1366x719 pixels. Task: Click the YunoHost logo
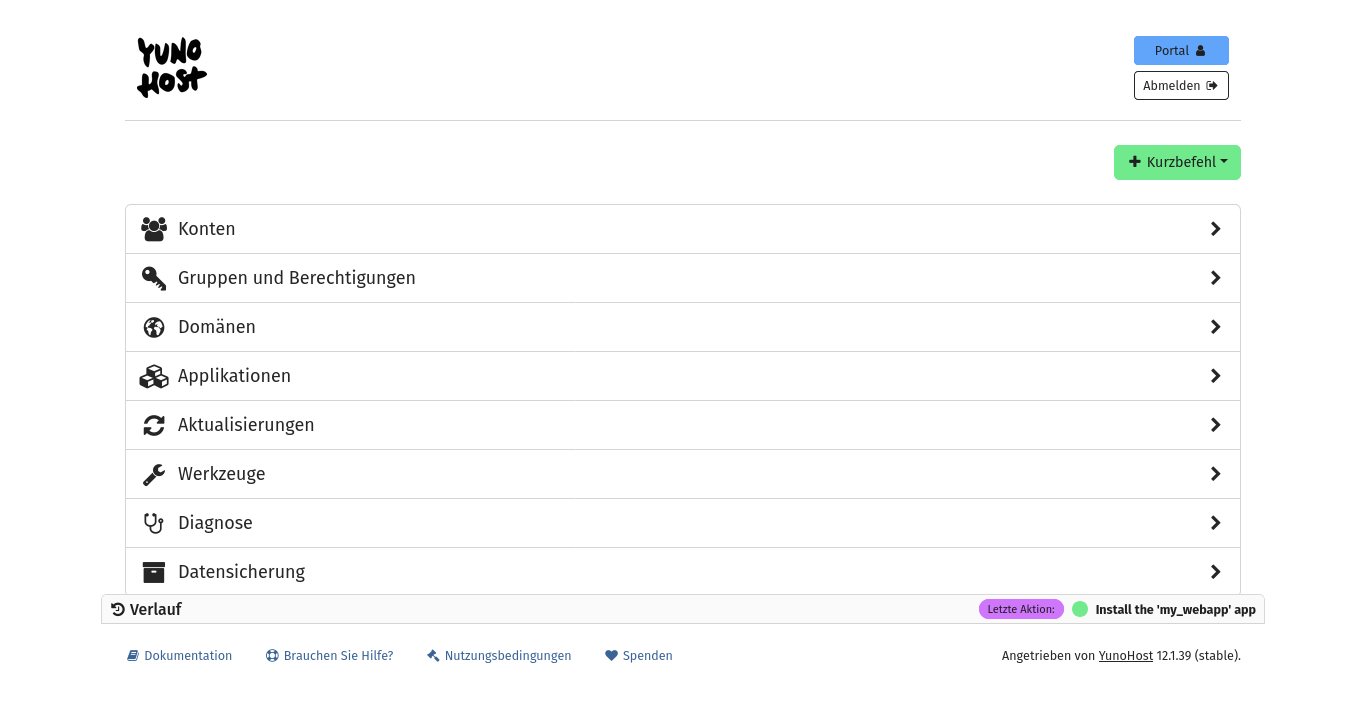tap(171, 68)
